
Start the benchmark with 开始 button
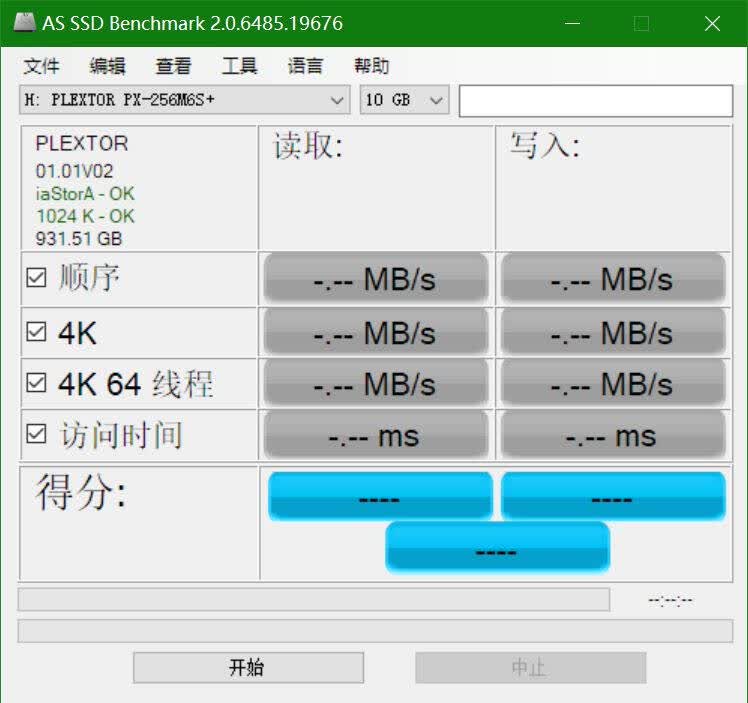(x=249, y=668)
